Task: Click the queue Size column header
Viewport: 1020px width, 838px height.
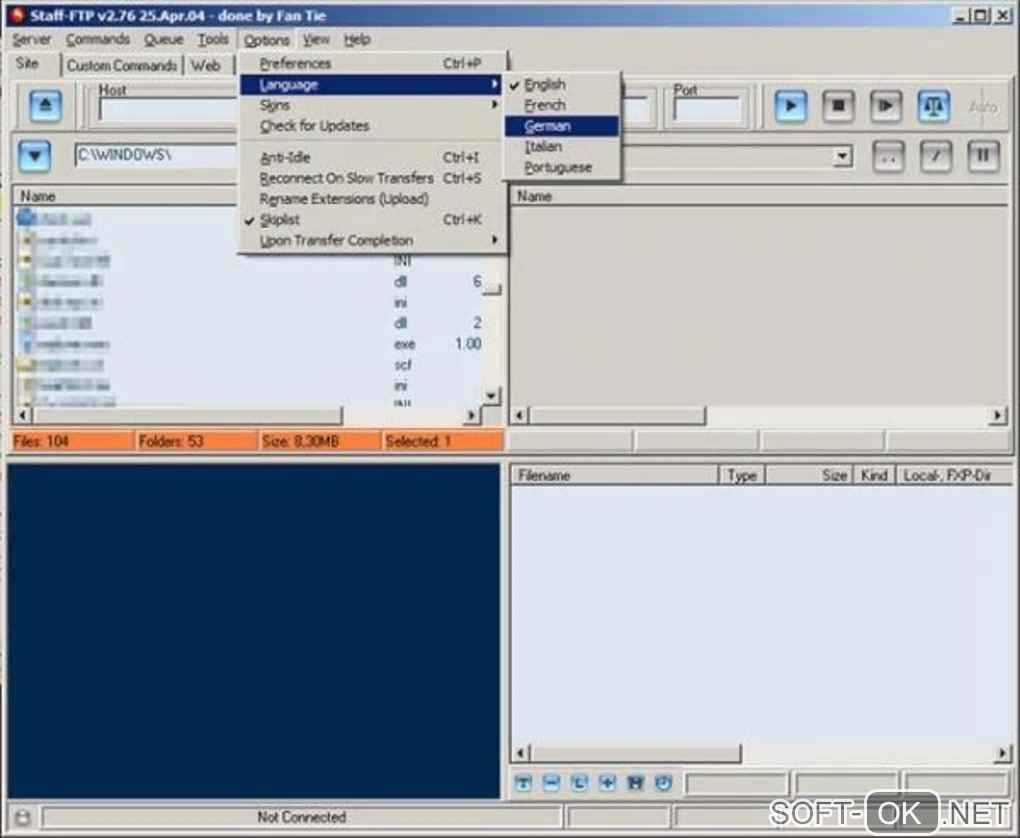Action: point(809,476)
